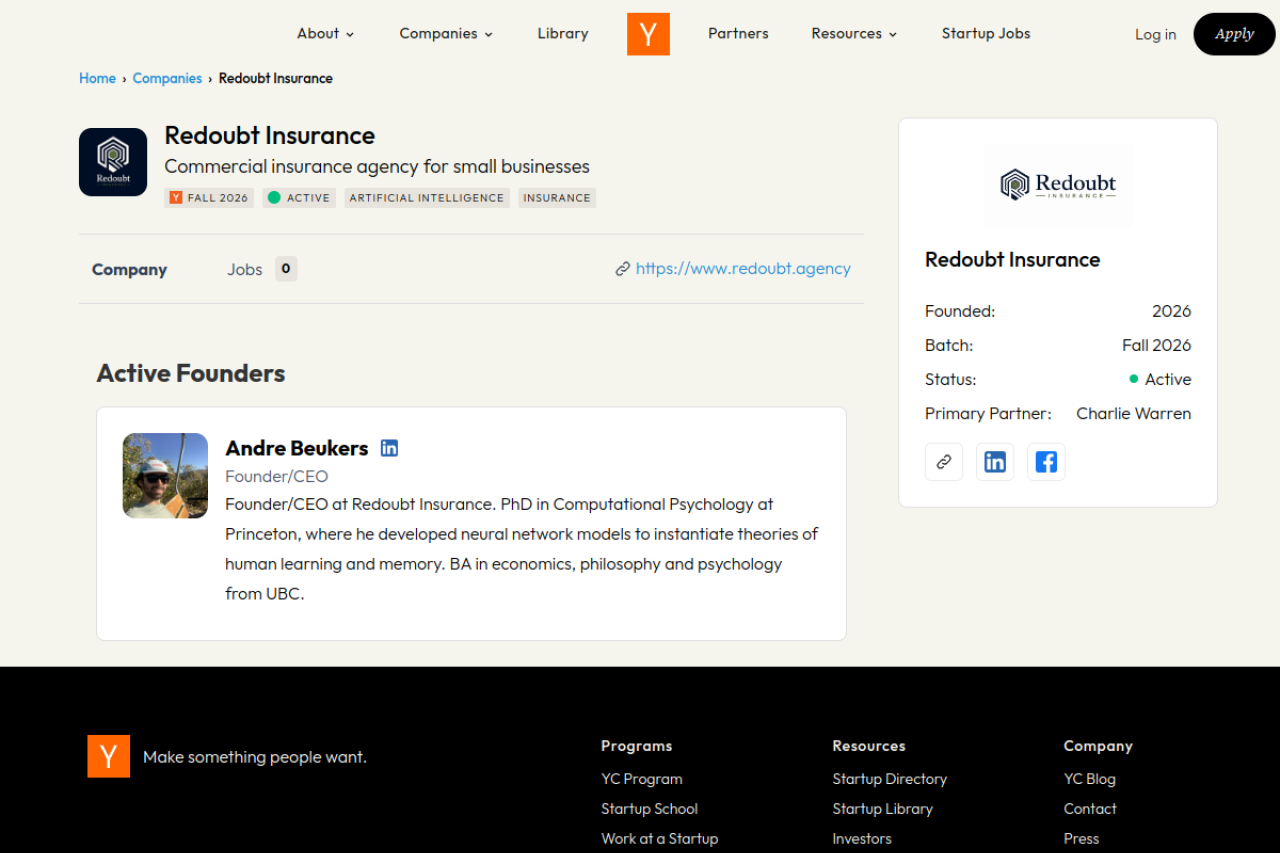Screen dimensions: 1280x853
Task: Expand the Resources dropdown menu
Action: click(855, 34)
